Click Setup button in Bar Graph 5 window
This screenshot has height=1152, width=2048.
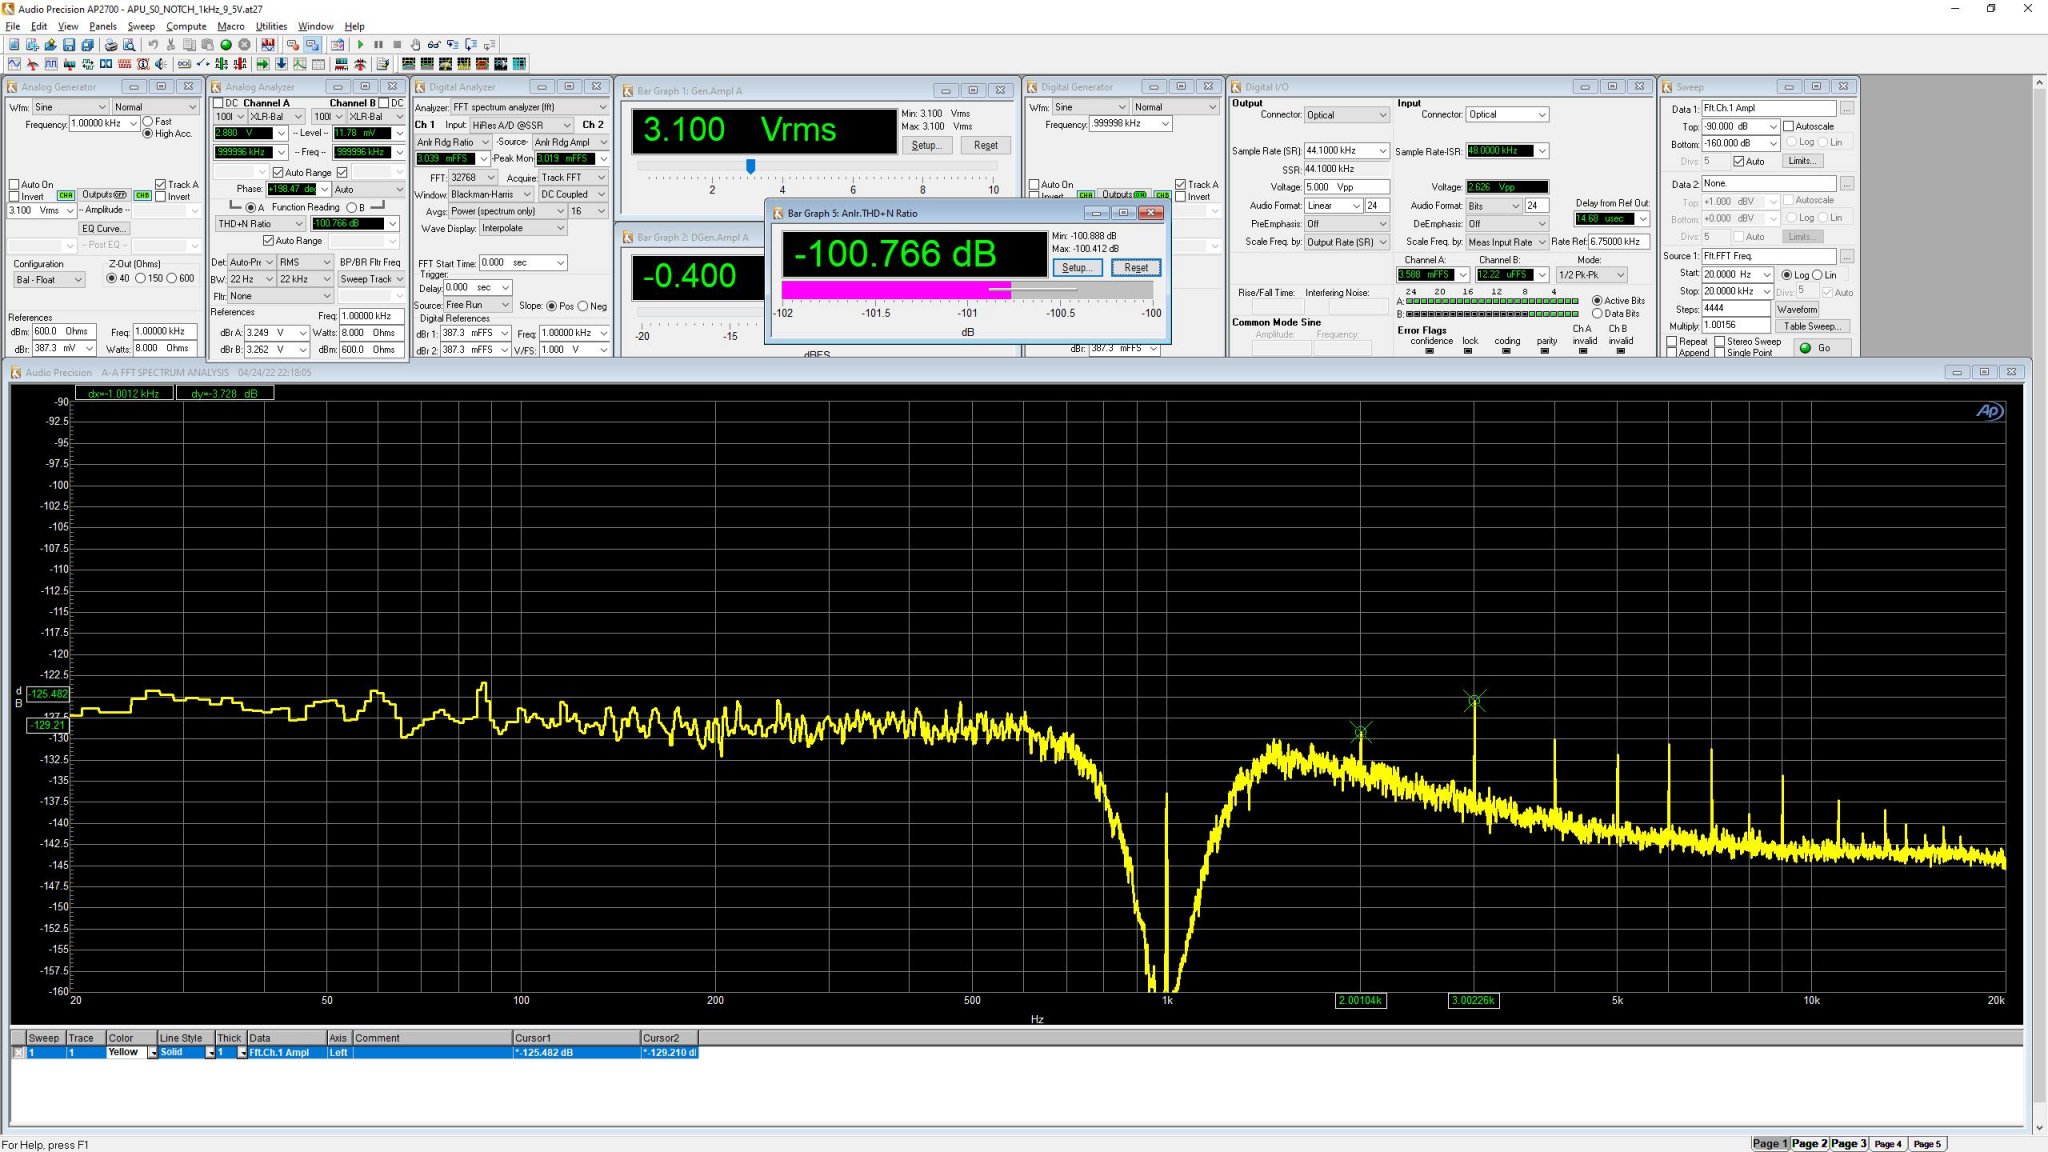point(1076,268)
